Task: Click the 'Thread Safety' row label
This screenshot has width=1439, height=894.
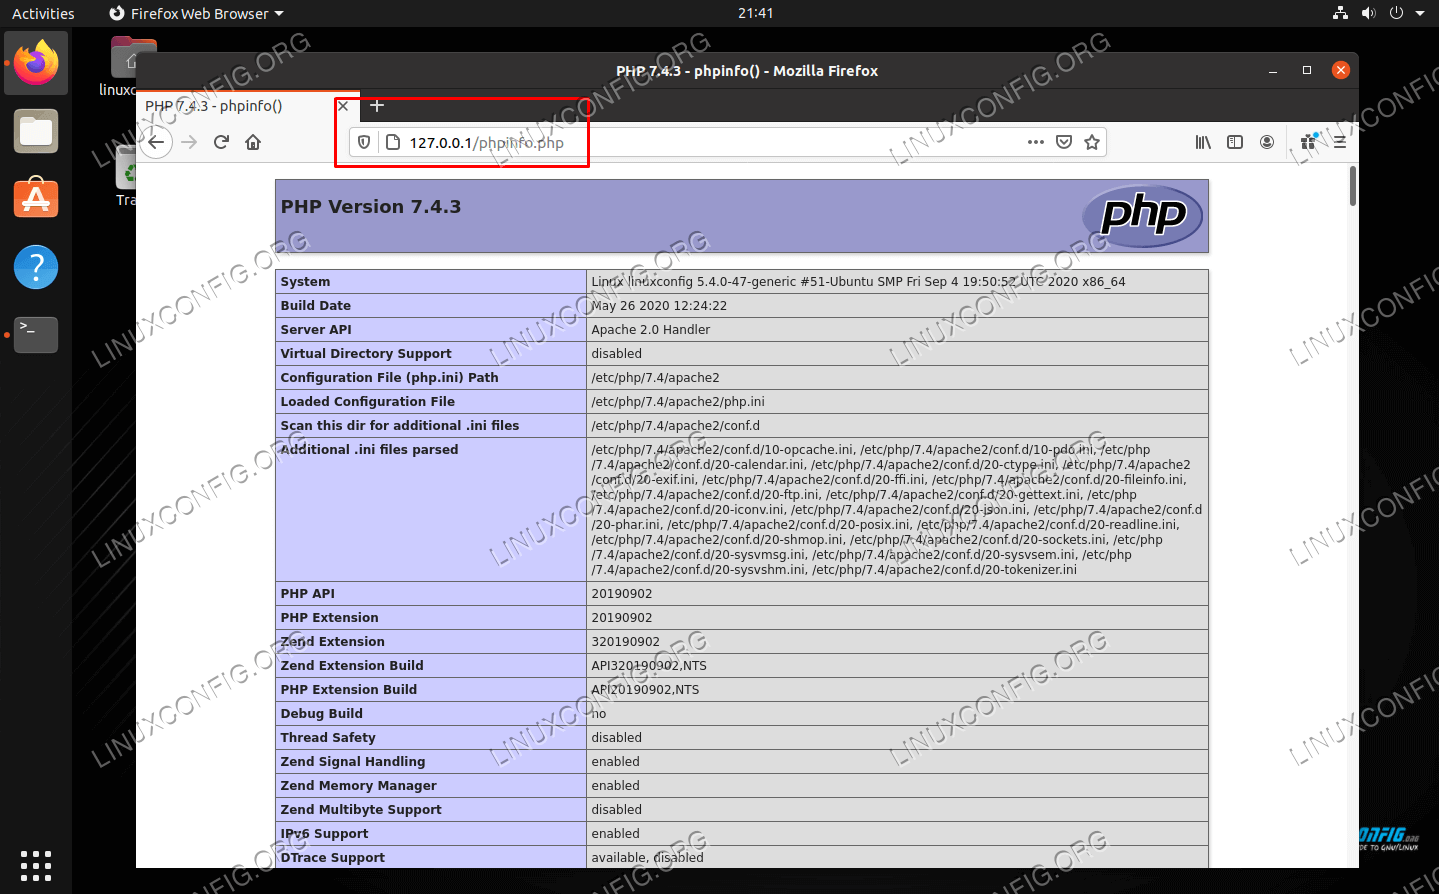Action: tap(328, 737)
